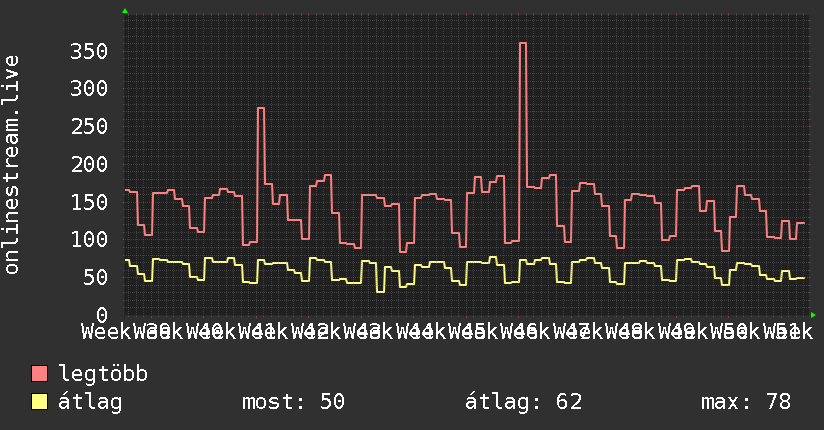Click the 100 y-axis label
Screen dimensions: 824x430
(89, 240)
